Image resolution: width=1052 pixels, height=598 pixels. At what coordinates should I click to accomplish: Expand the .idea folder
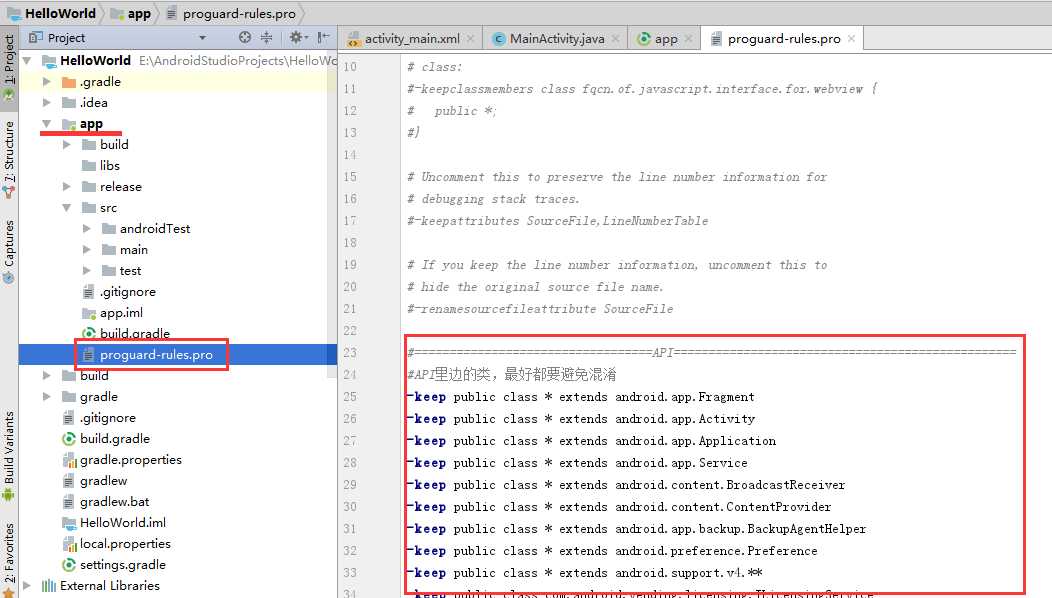(x=46, y=103)
